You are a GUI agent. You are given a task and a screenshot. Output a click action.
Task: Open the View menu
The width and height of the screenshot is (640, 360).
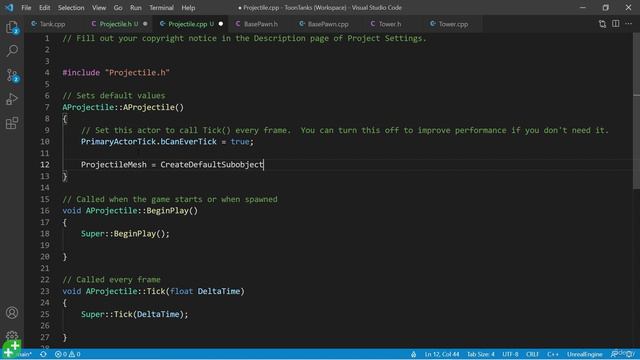coord(99,8)
